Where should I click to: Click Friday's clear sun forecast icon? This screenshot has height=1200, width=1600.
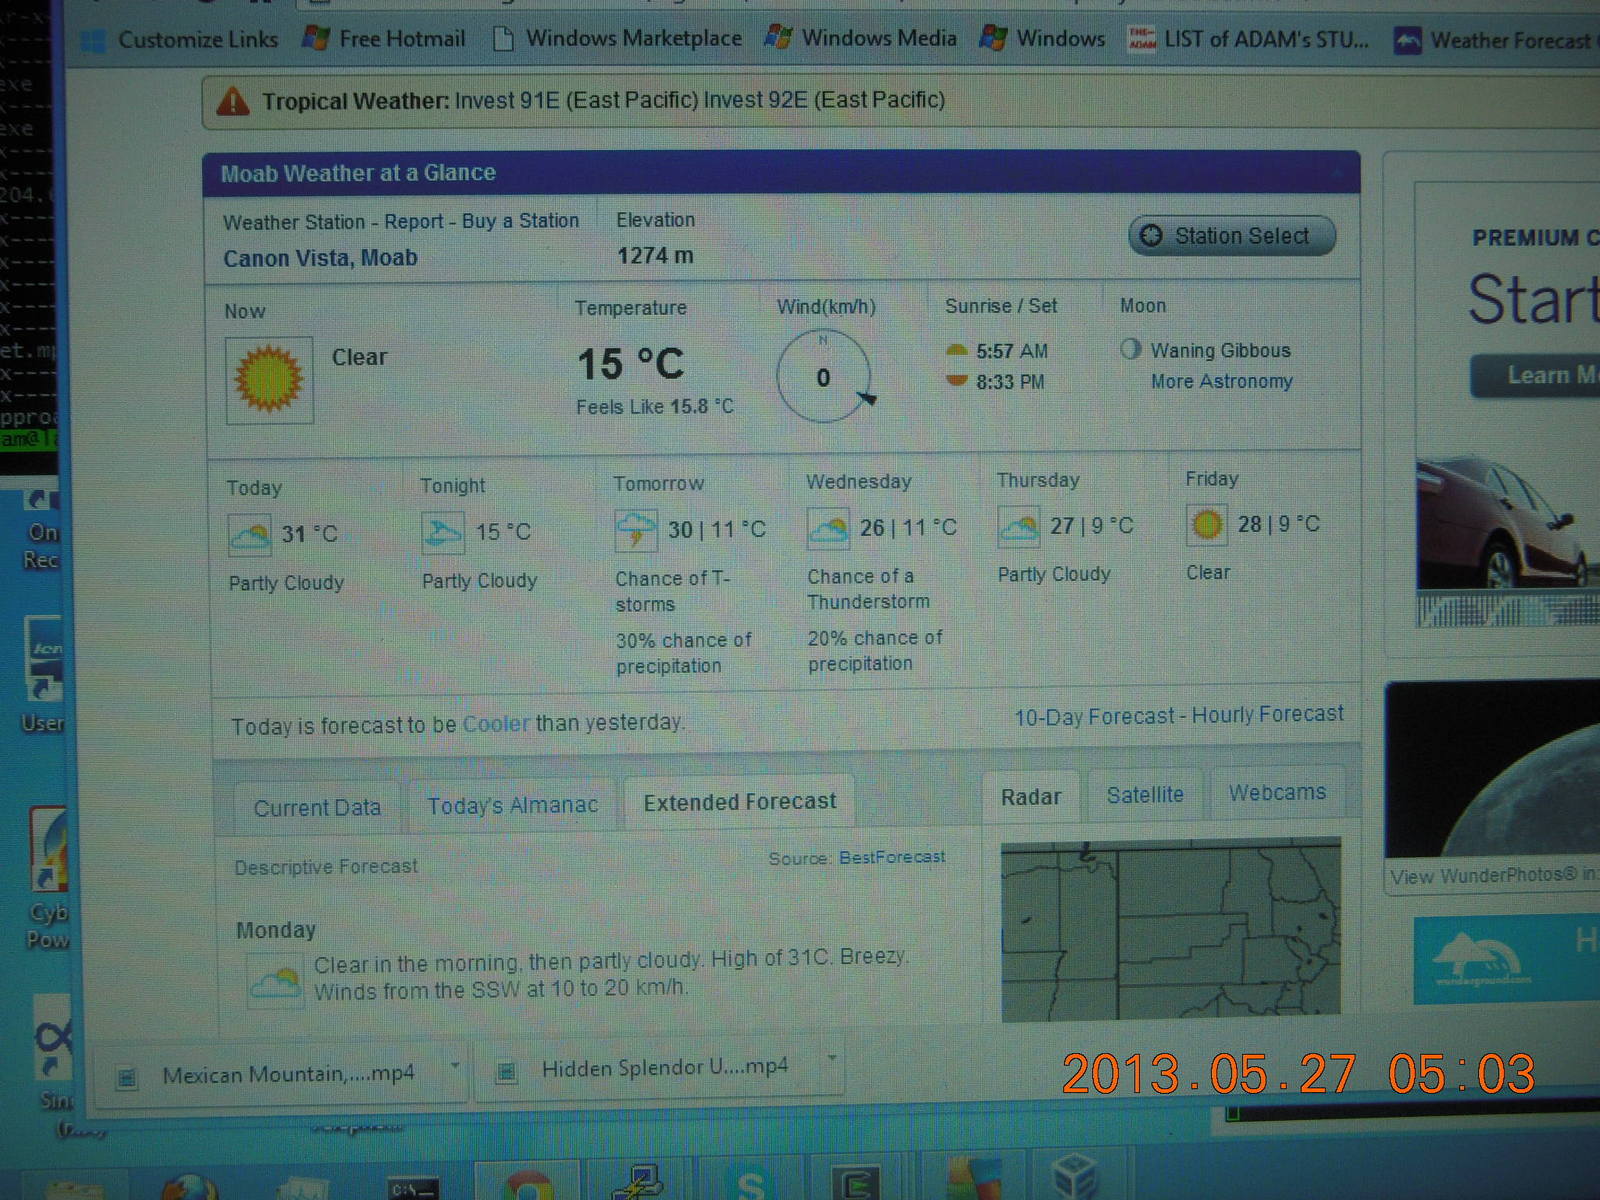[1207, 524]
